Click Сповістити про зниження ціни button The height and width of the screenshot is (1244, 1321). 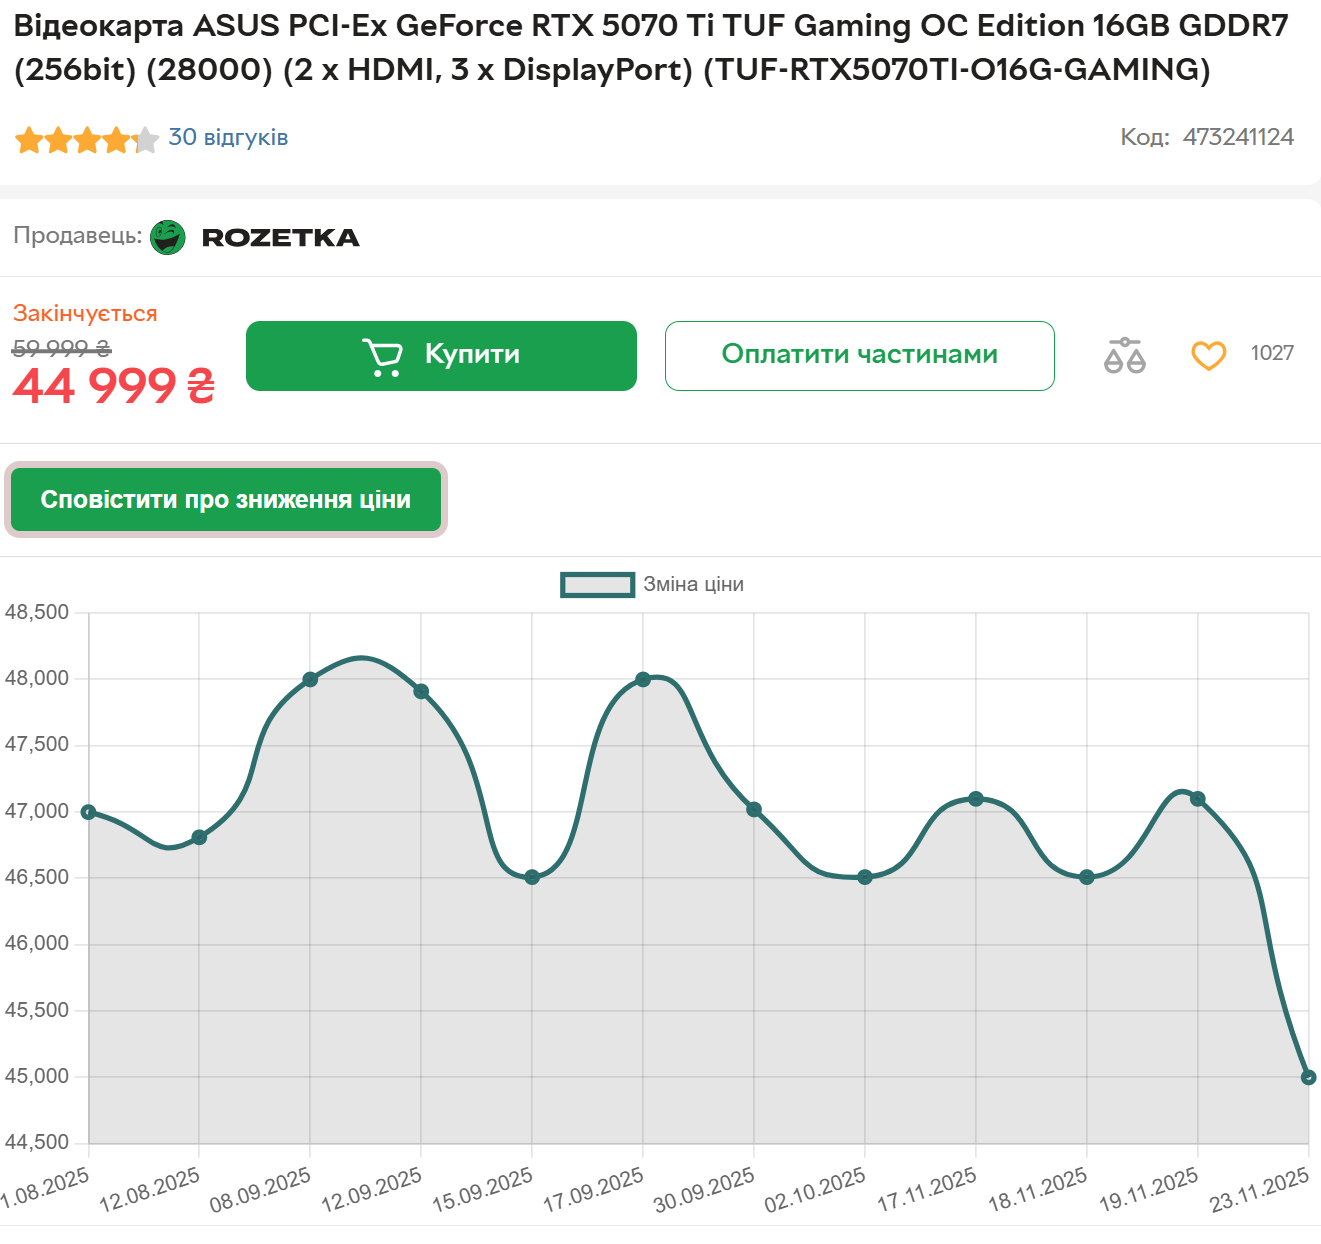tap(226, 499)
